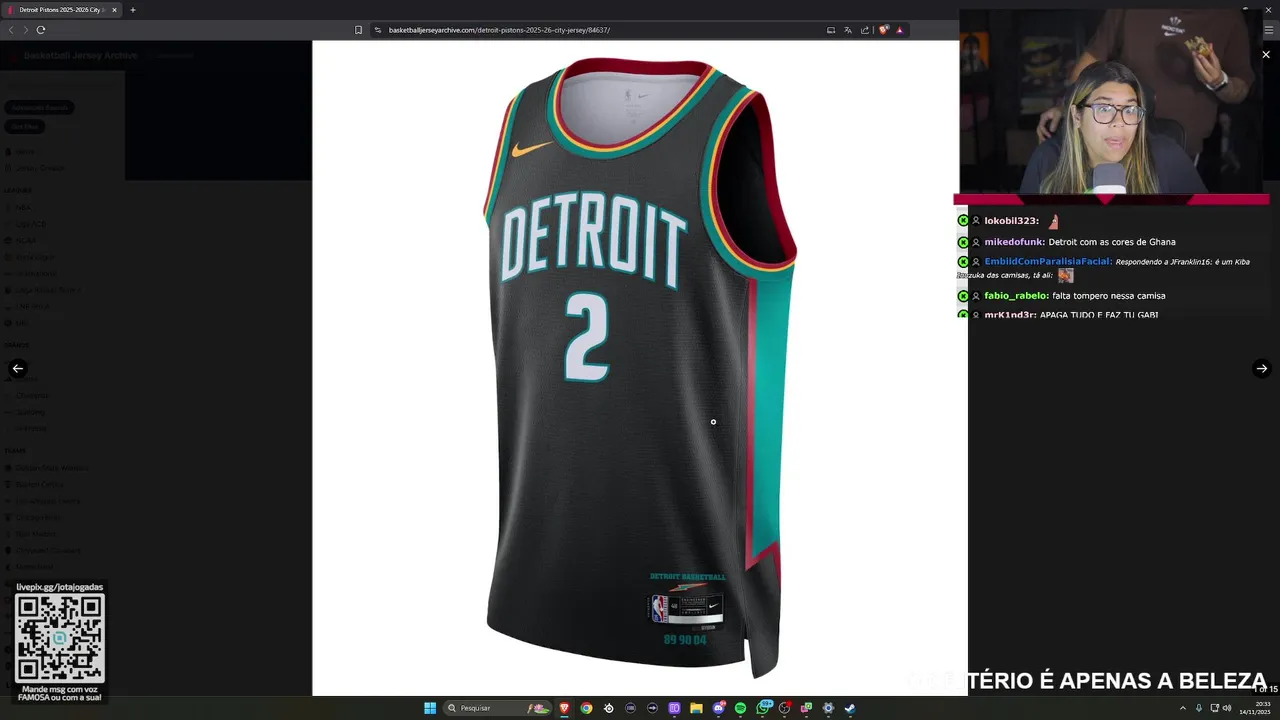Click the displayed Detroit jersey image
The width and height of the screenshot is (1280, 720).
[x=640, y=368]
